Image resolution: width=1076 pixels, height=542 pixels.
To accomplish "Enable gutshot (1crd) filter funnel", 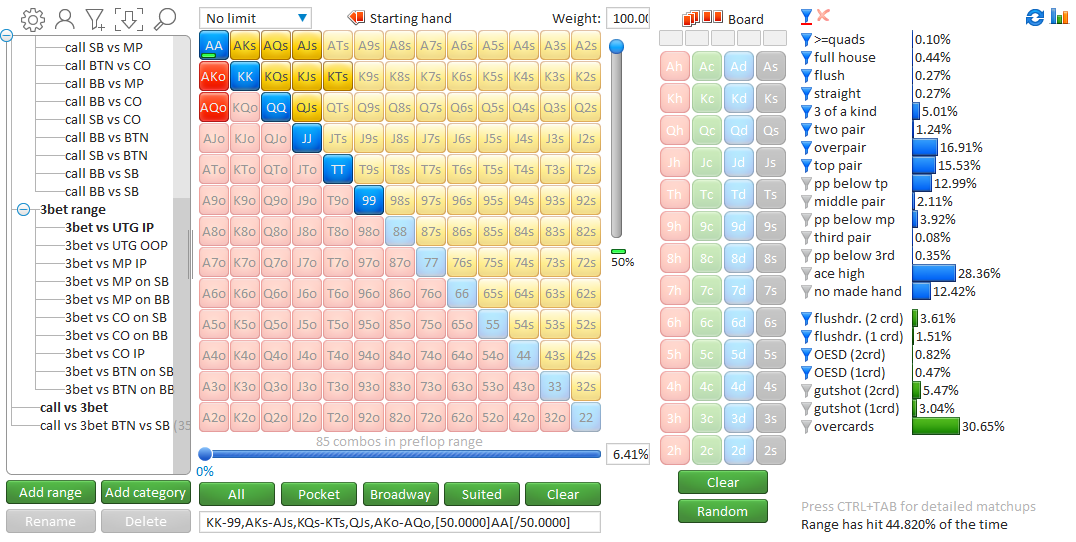I will pyautogui.click(x=807, y=408).
